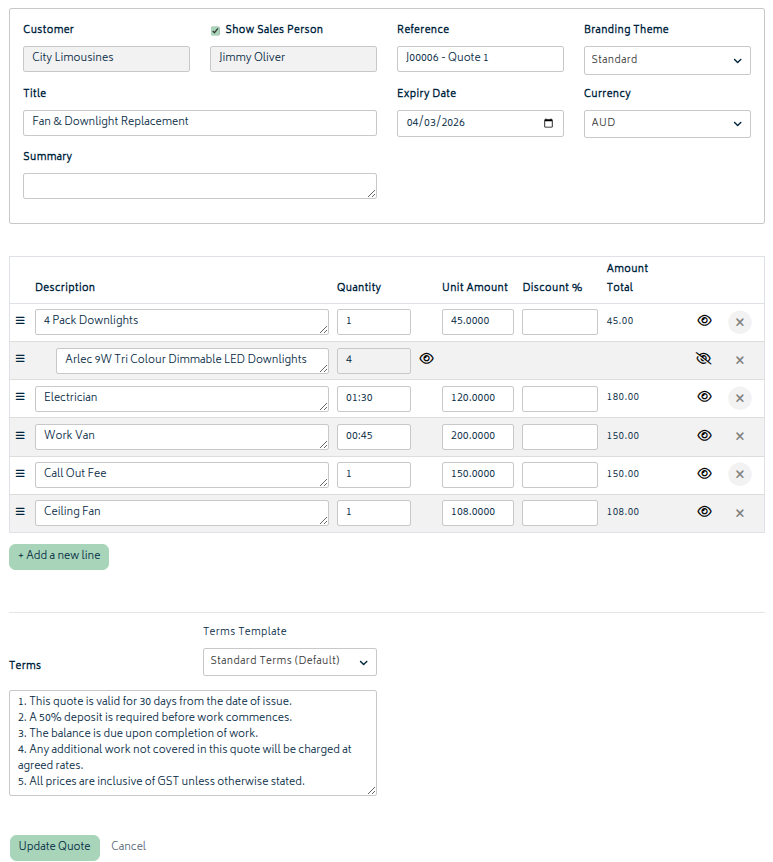Delete the Arlec LED Downlights sub-line
This screenshot has width=773, height=862.
point(740,360)
